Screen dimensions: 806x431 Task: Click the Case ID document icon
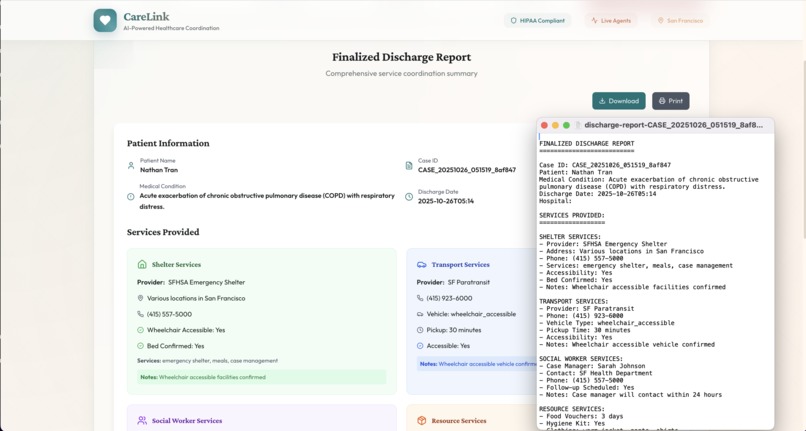click(409, 166)
